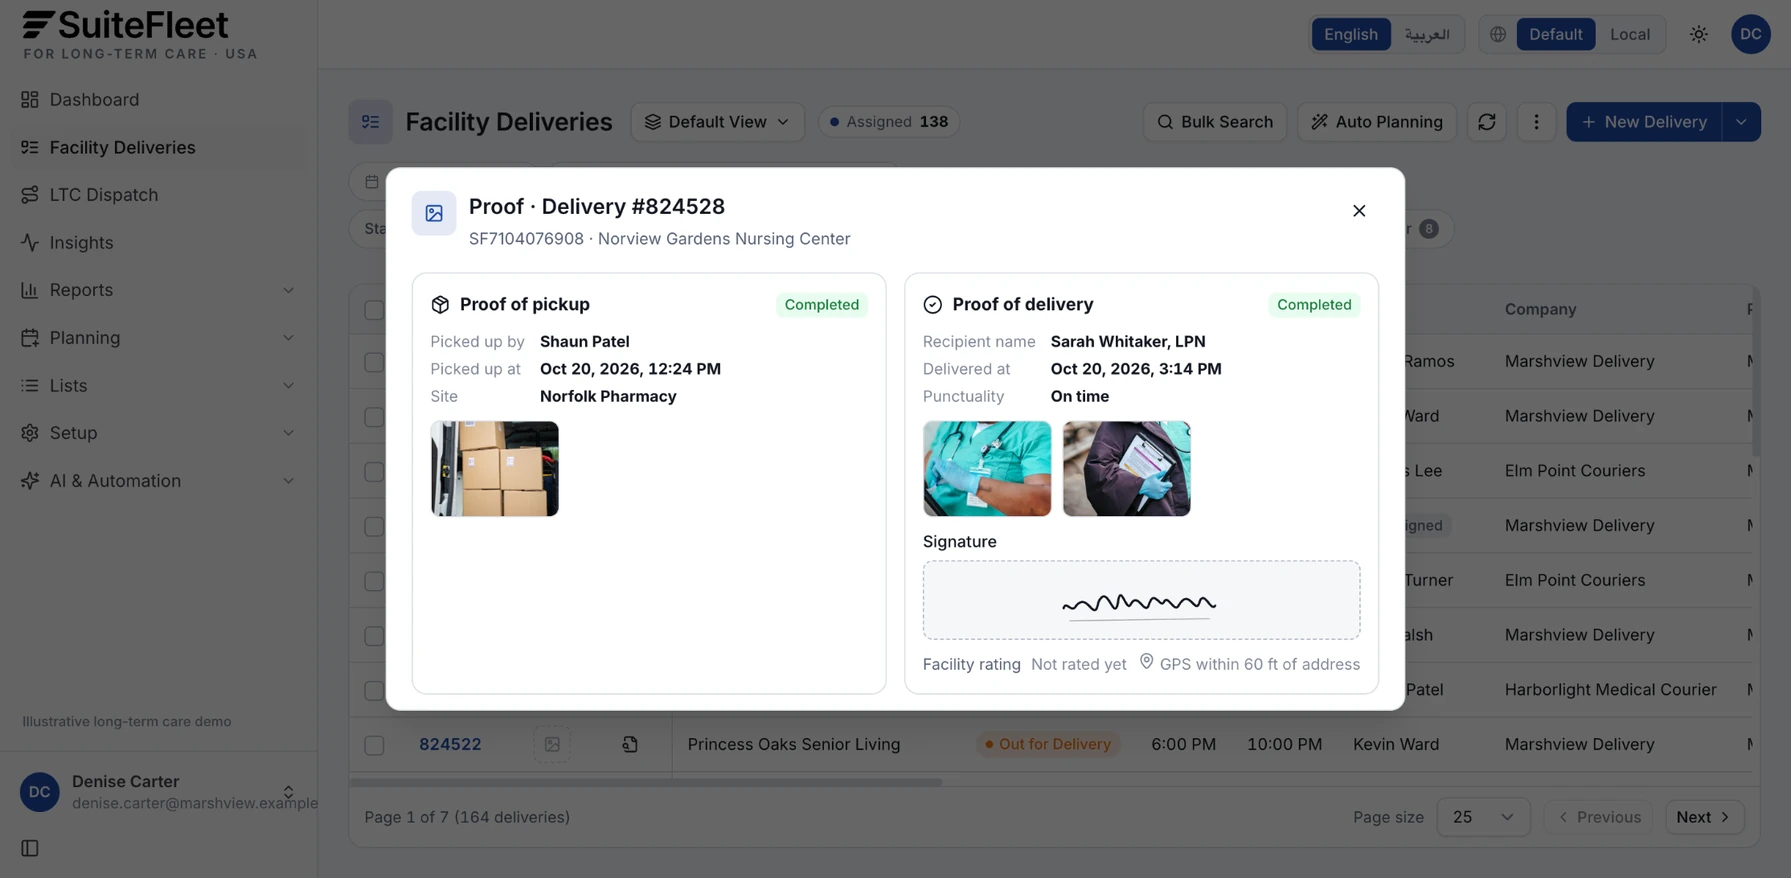Click the globe timezone icon
1791x878 pixels.
pos(1498,34)
